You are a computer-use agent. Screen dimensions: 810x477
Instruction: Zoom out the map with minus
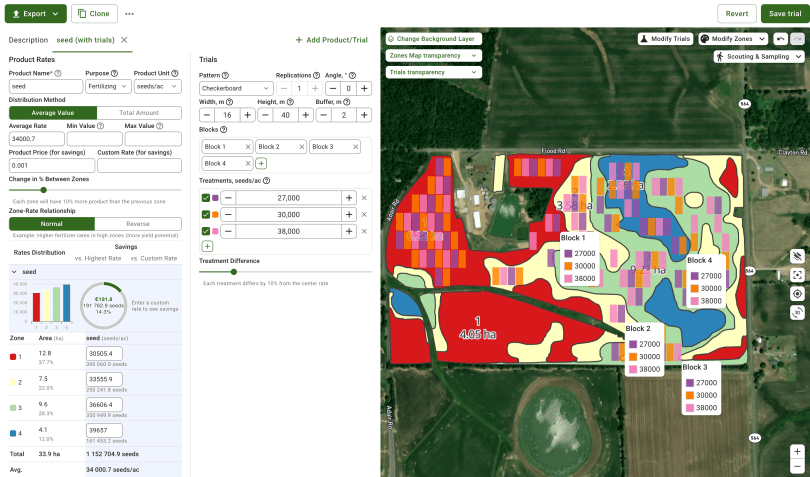click(x=798, y=466)
